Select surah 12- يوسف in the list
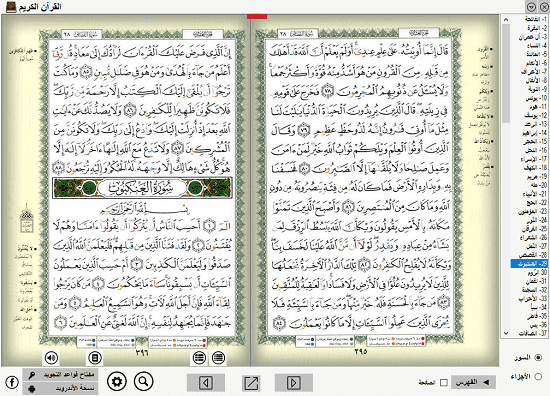This screenshot has height=396, width=550. [536, 115]
